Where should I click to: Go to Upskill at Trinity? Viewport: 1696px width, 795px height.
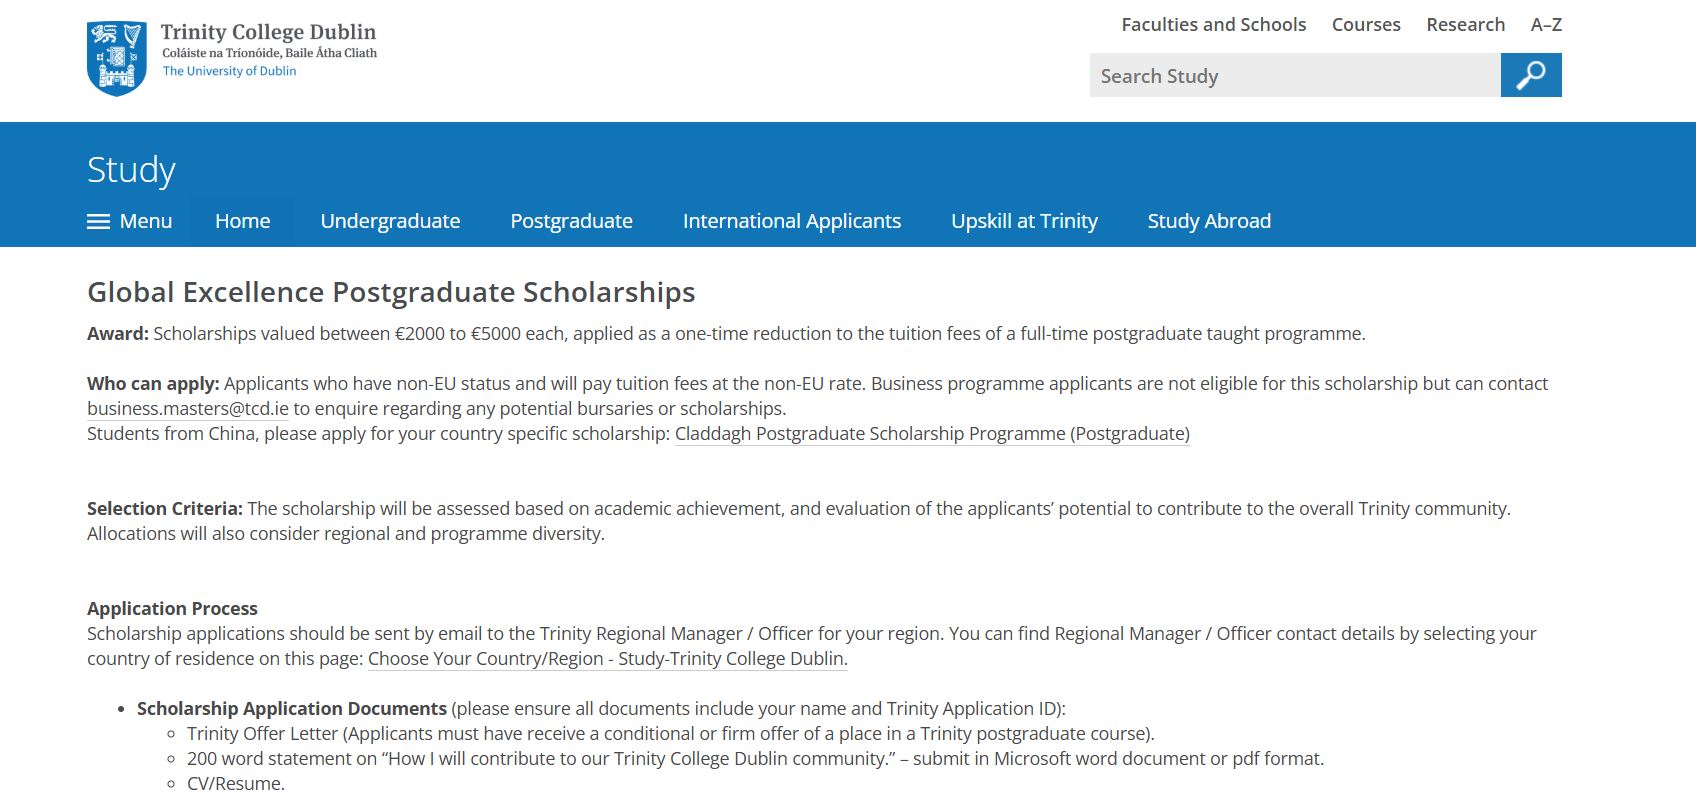pyautogui.click(x=1024, y=221)
